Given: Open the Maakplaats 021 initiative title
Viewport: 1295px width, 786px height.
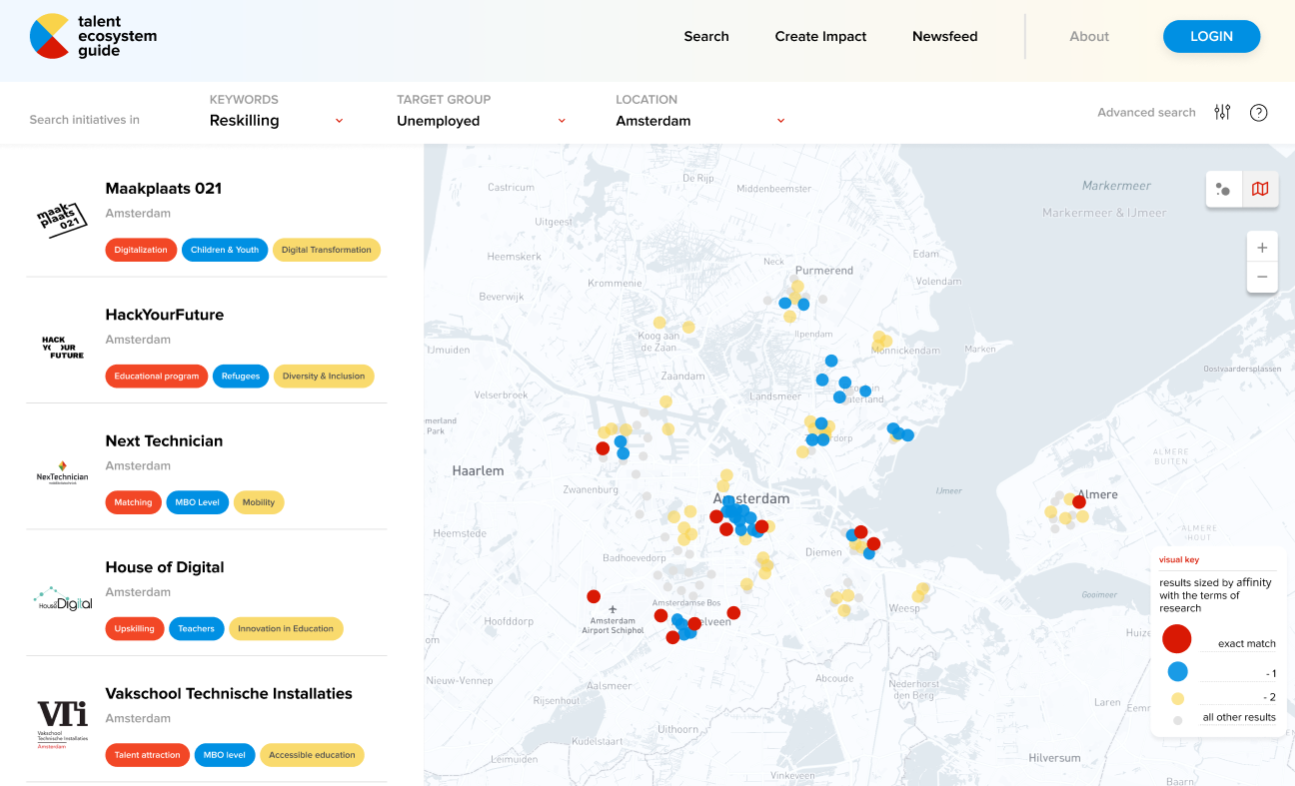Looking at the screenshot, I should click(164, 188).
